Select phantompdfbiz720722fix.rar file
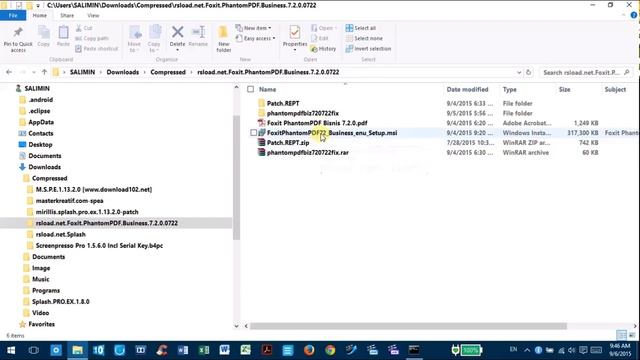The height and width of the screenshot is (360, 640). (x=307, y=152)
